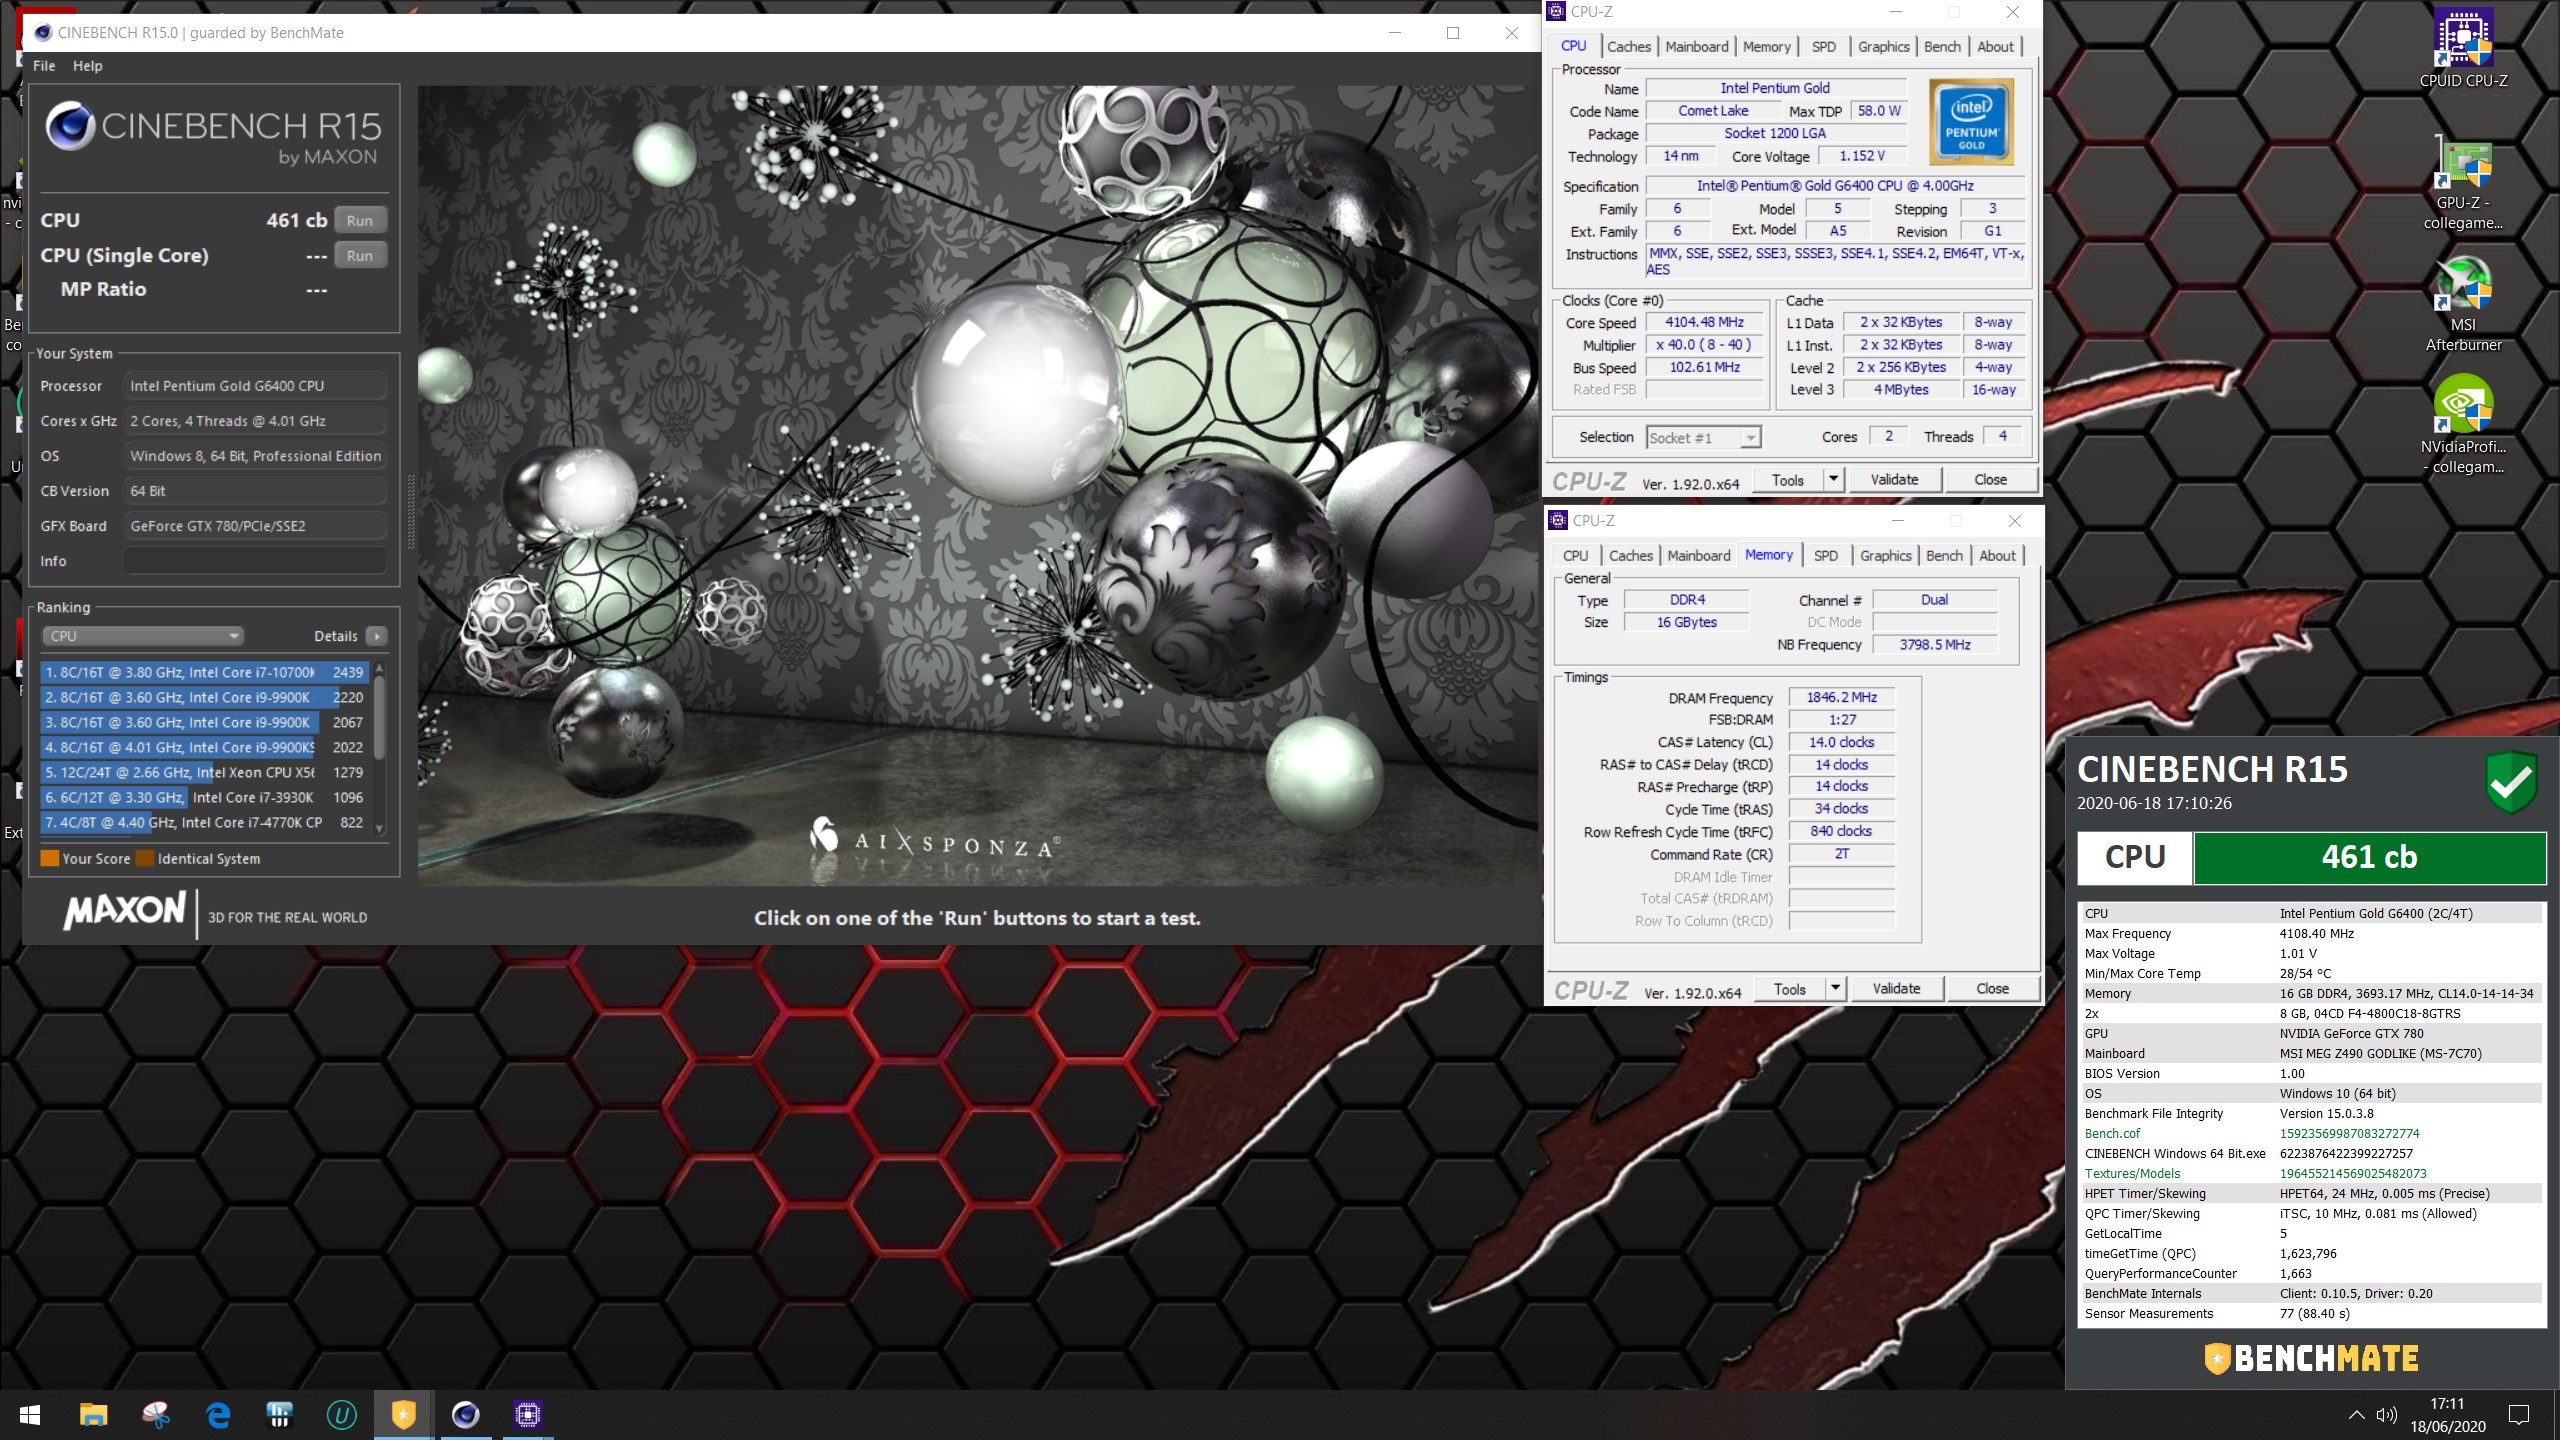The width and height of the screenshot is (2560, 1440).
Task: Expand ranking Details arrow button
Action: coord(377,636)
